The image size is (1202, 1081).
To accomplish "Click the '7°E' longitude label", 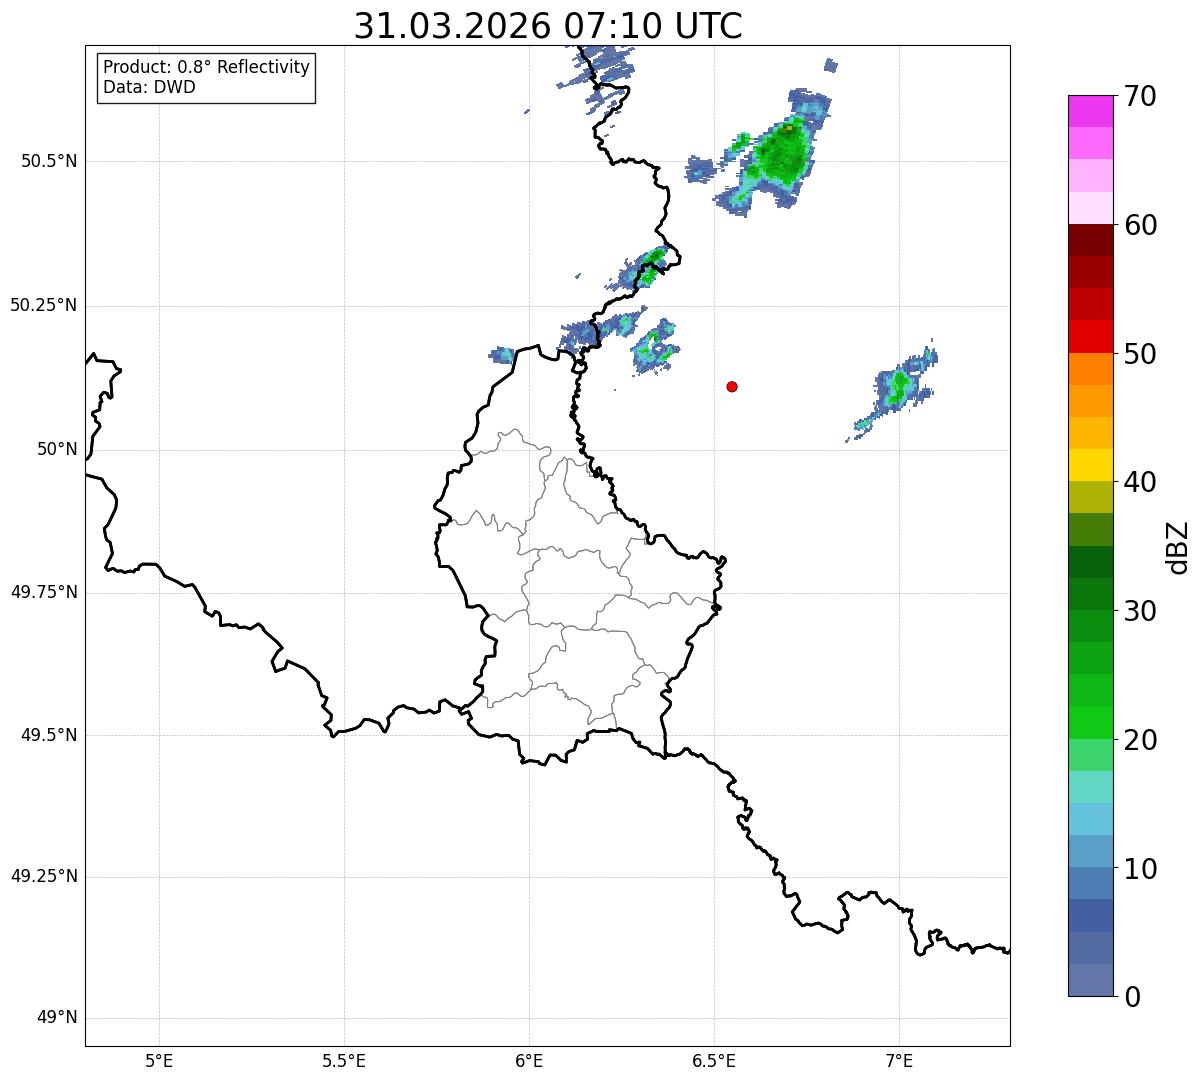I will click(899, 1060).
